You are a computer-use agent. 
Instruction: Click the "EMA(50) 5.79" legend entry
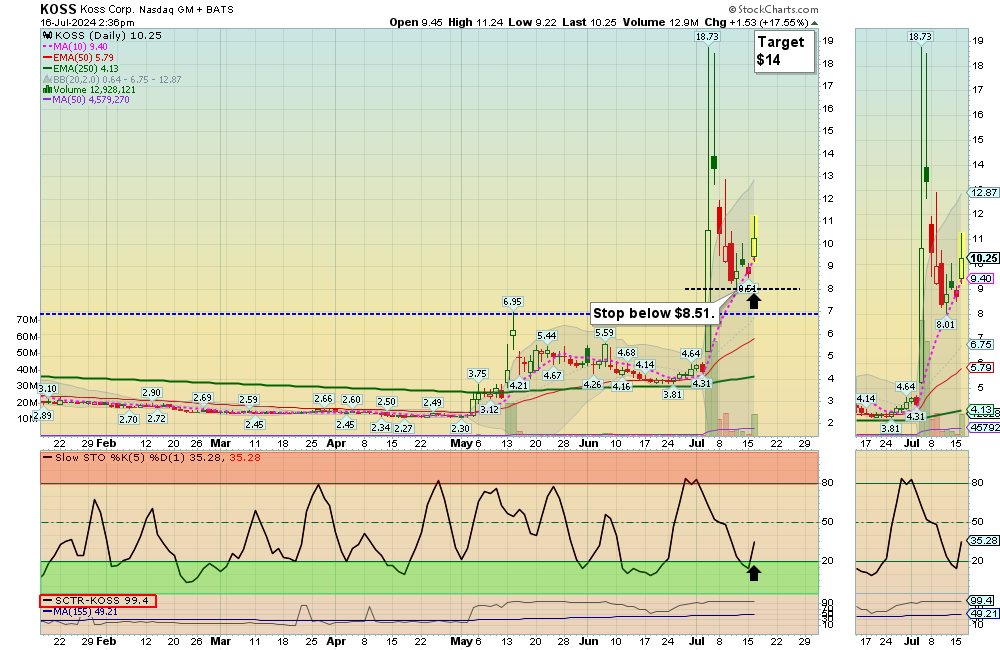pos(78,57)
